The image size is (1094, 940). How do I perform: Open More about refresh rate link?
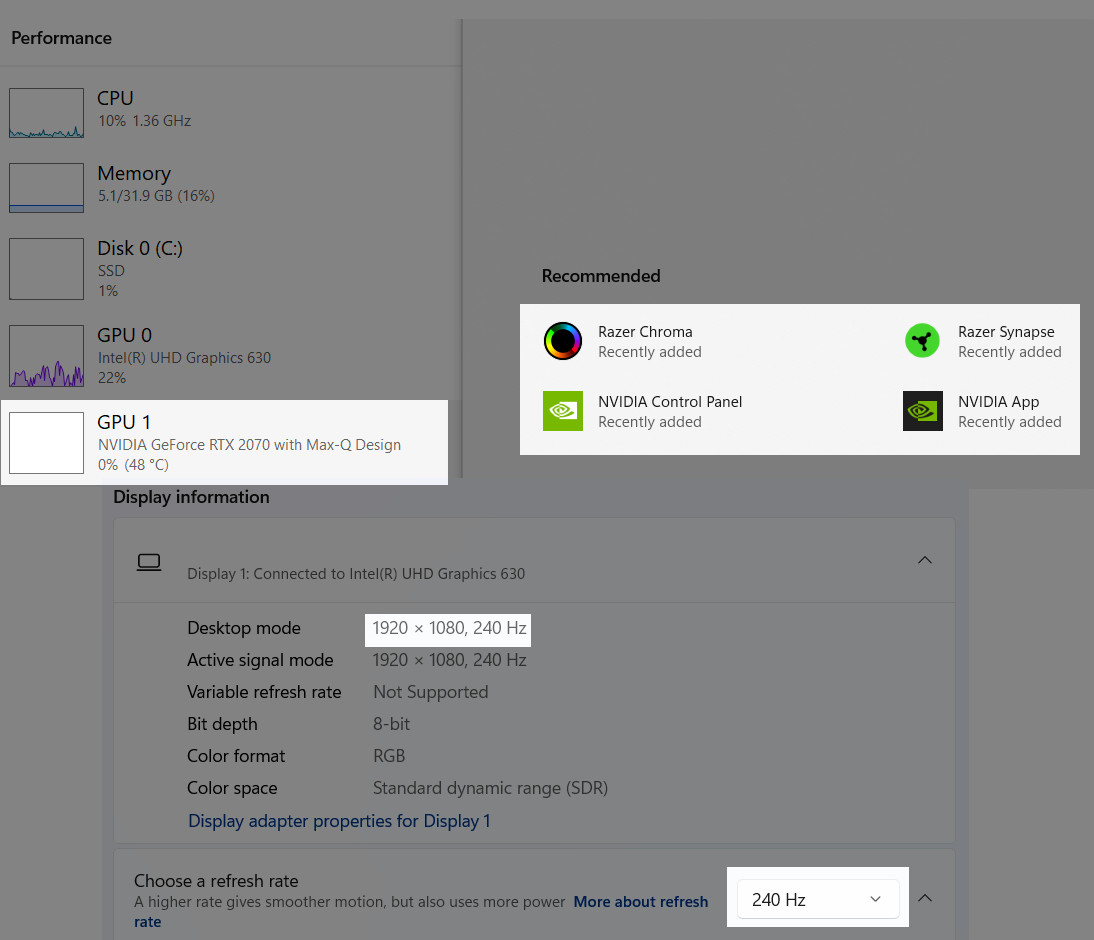tap(640, 902)
